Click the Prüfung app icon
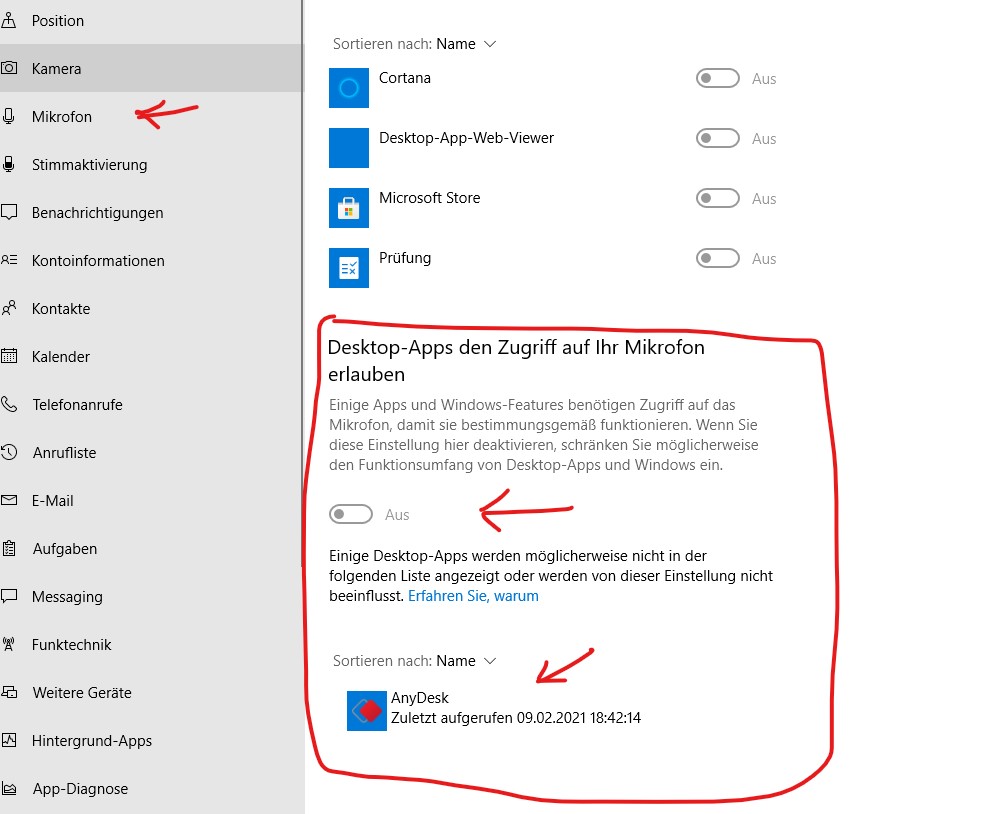Viewport: 989px width, 814px height. [x=349, y=267]
